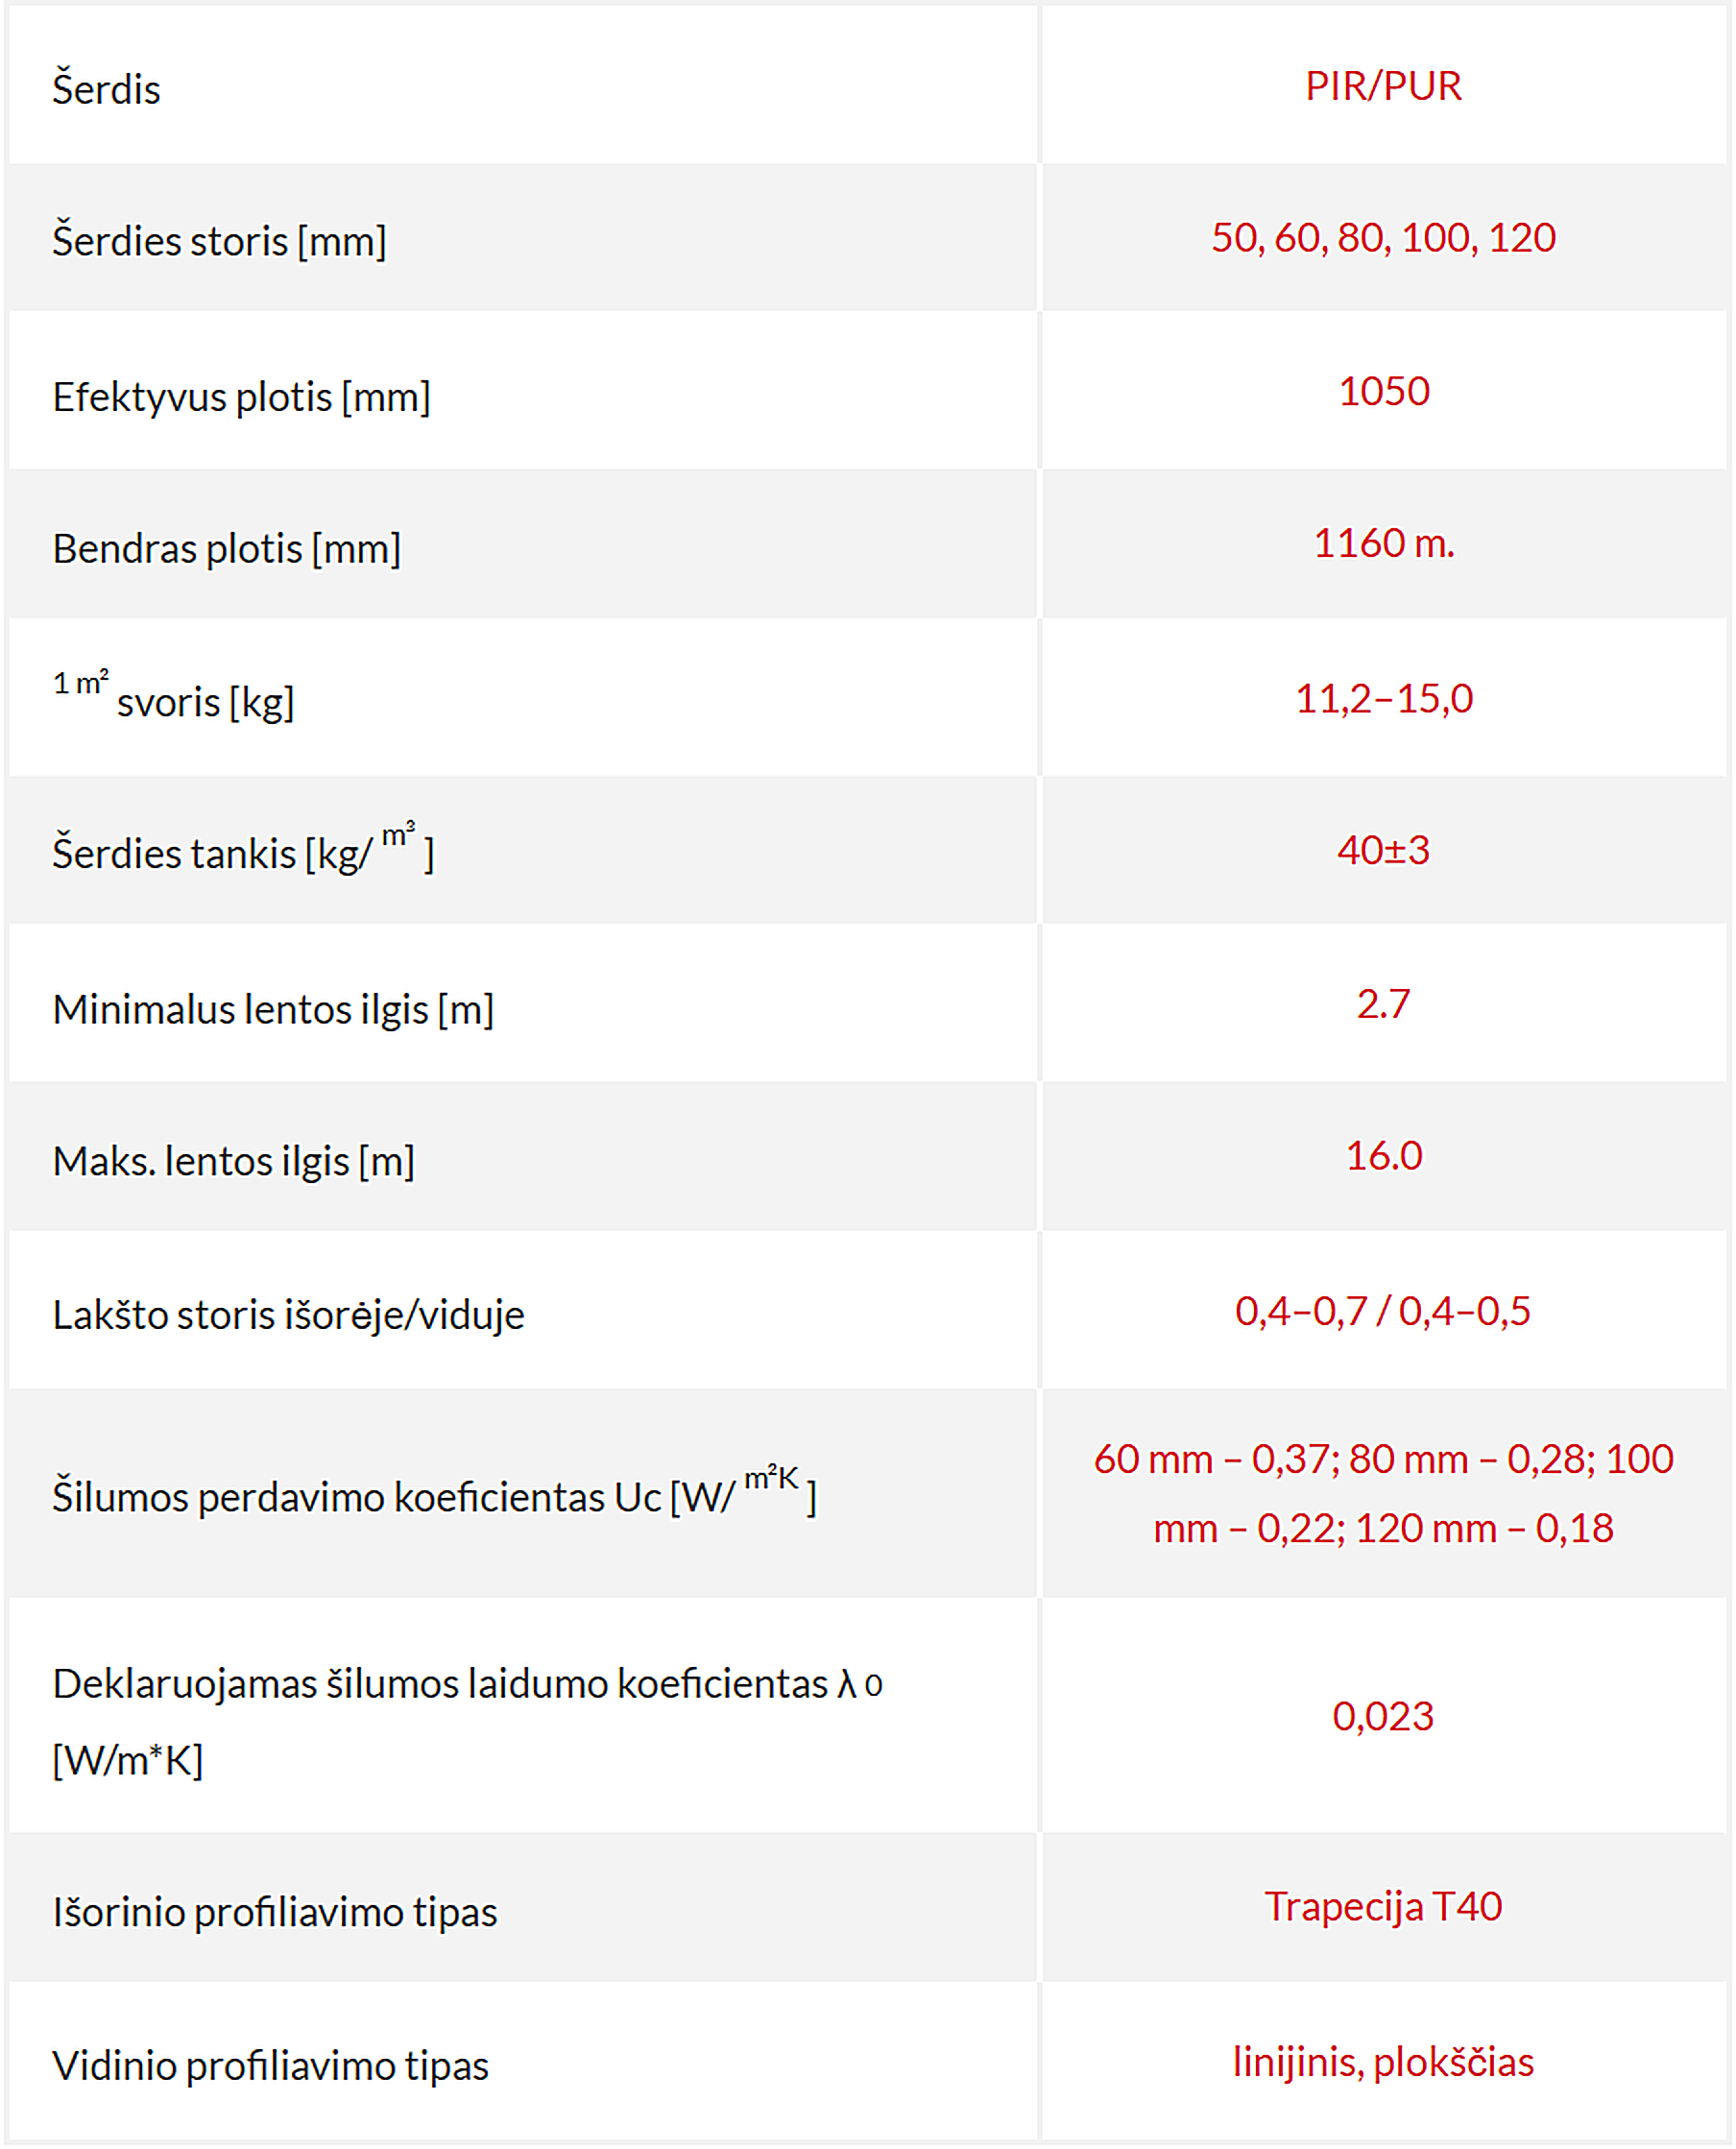
Task: Select the "50, 60, 80, 100, 120" value
Action: [1383, 238]
